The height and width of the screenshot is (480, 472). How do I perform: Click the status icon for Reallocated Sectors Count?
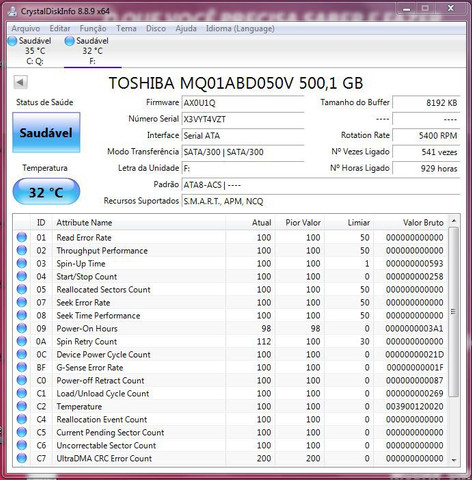[x=22, y=289]
